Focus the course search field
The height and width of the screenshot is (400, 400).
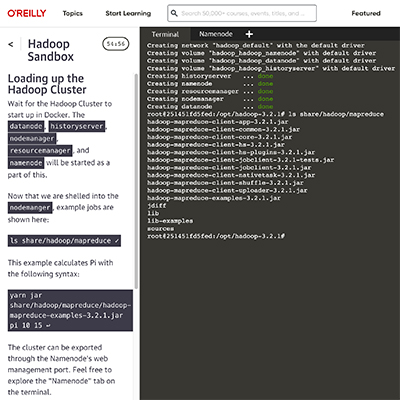click(242, 13)
